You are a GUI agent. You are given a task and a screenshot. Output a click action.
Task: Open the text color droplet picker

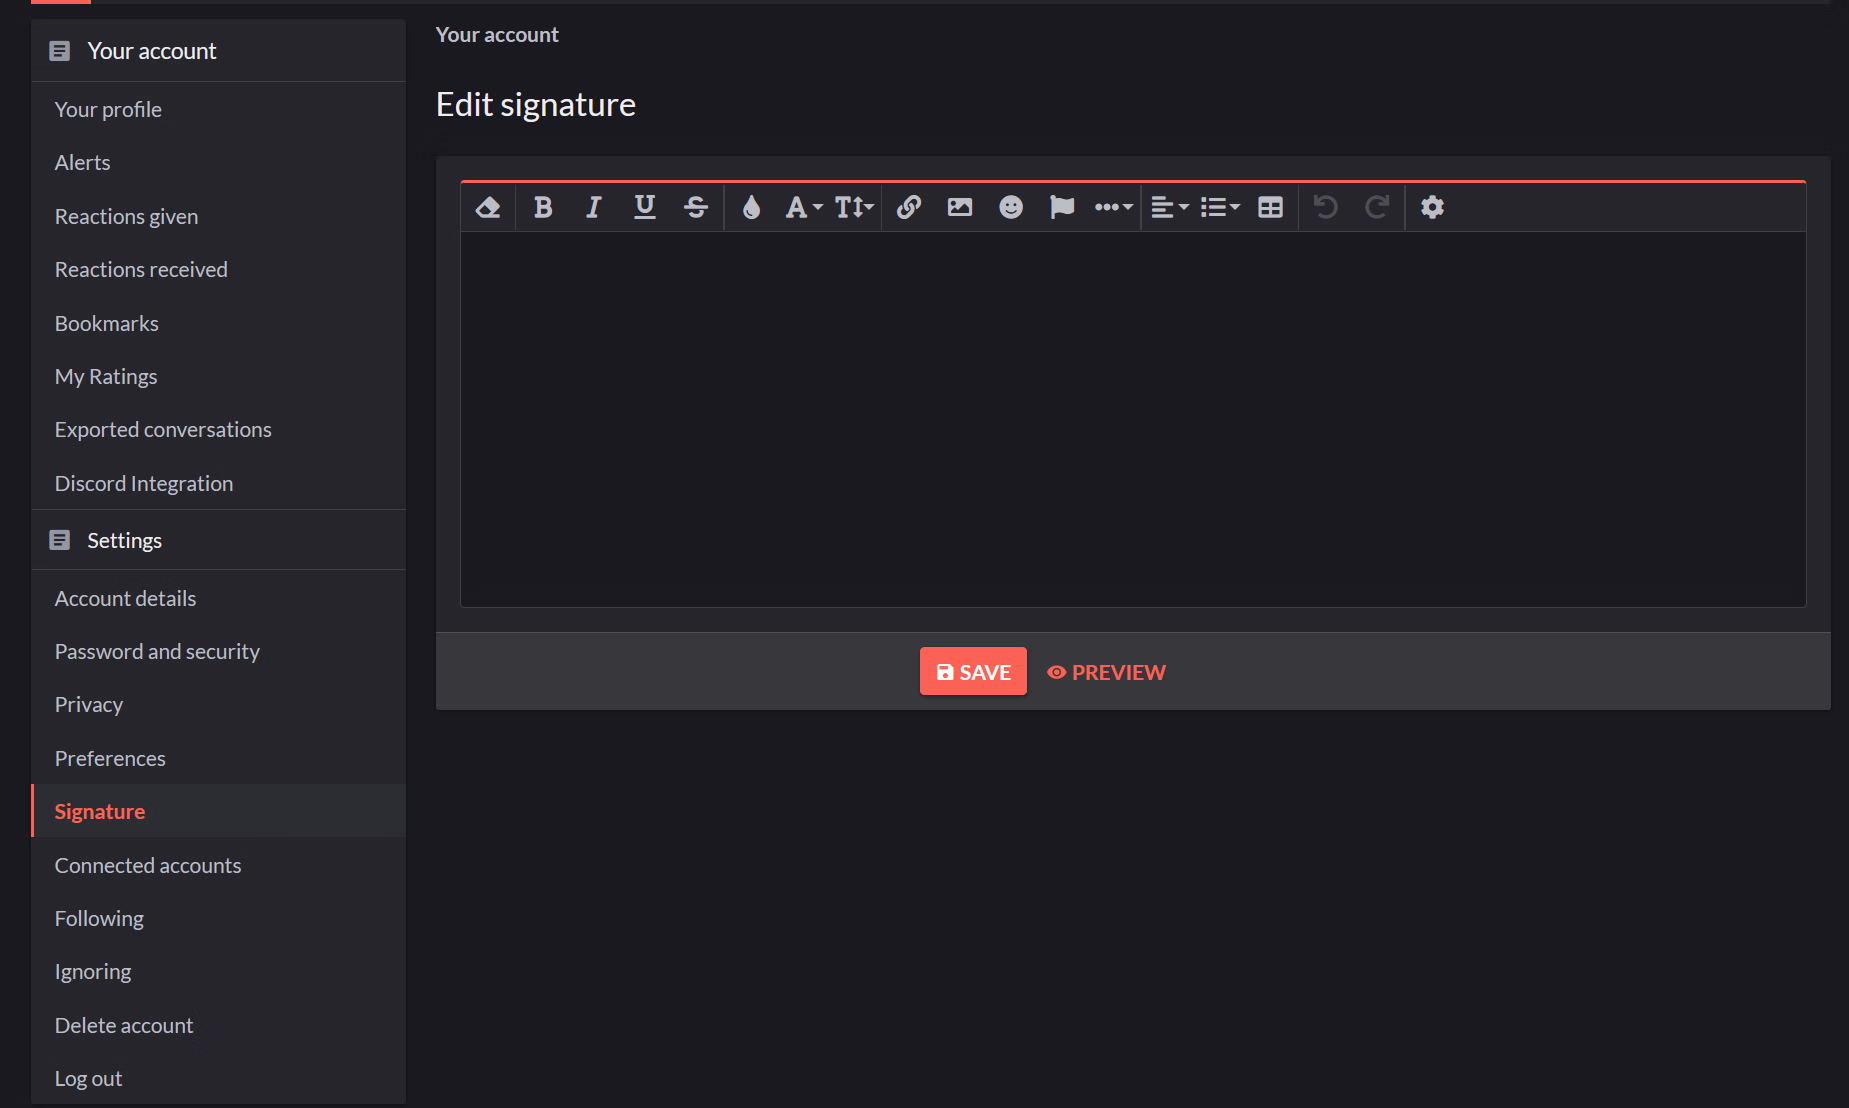pos(751,207)
